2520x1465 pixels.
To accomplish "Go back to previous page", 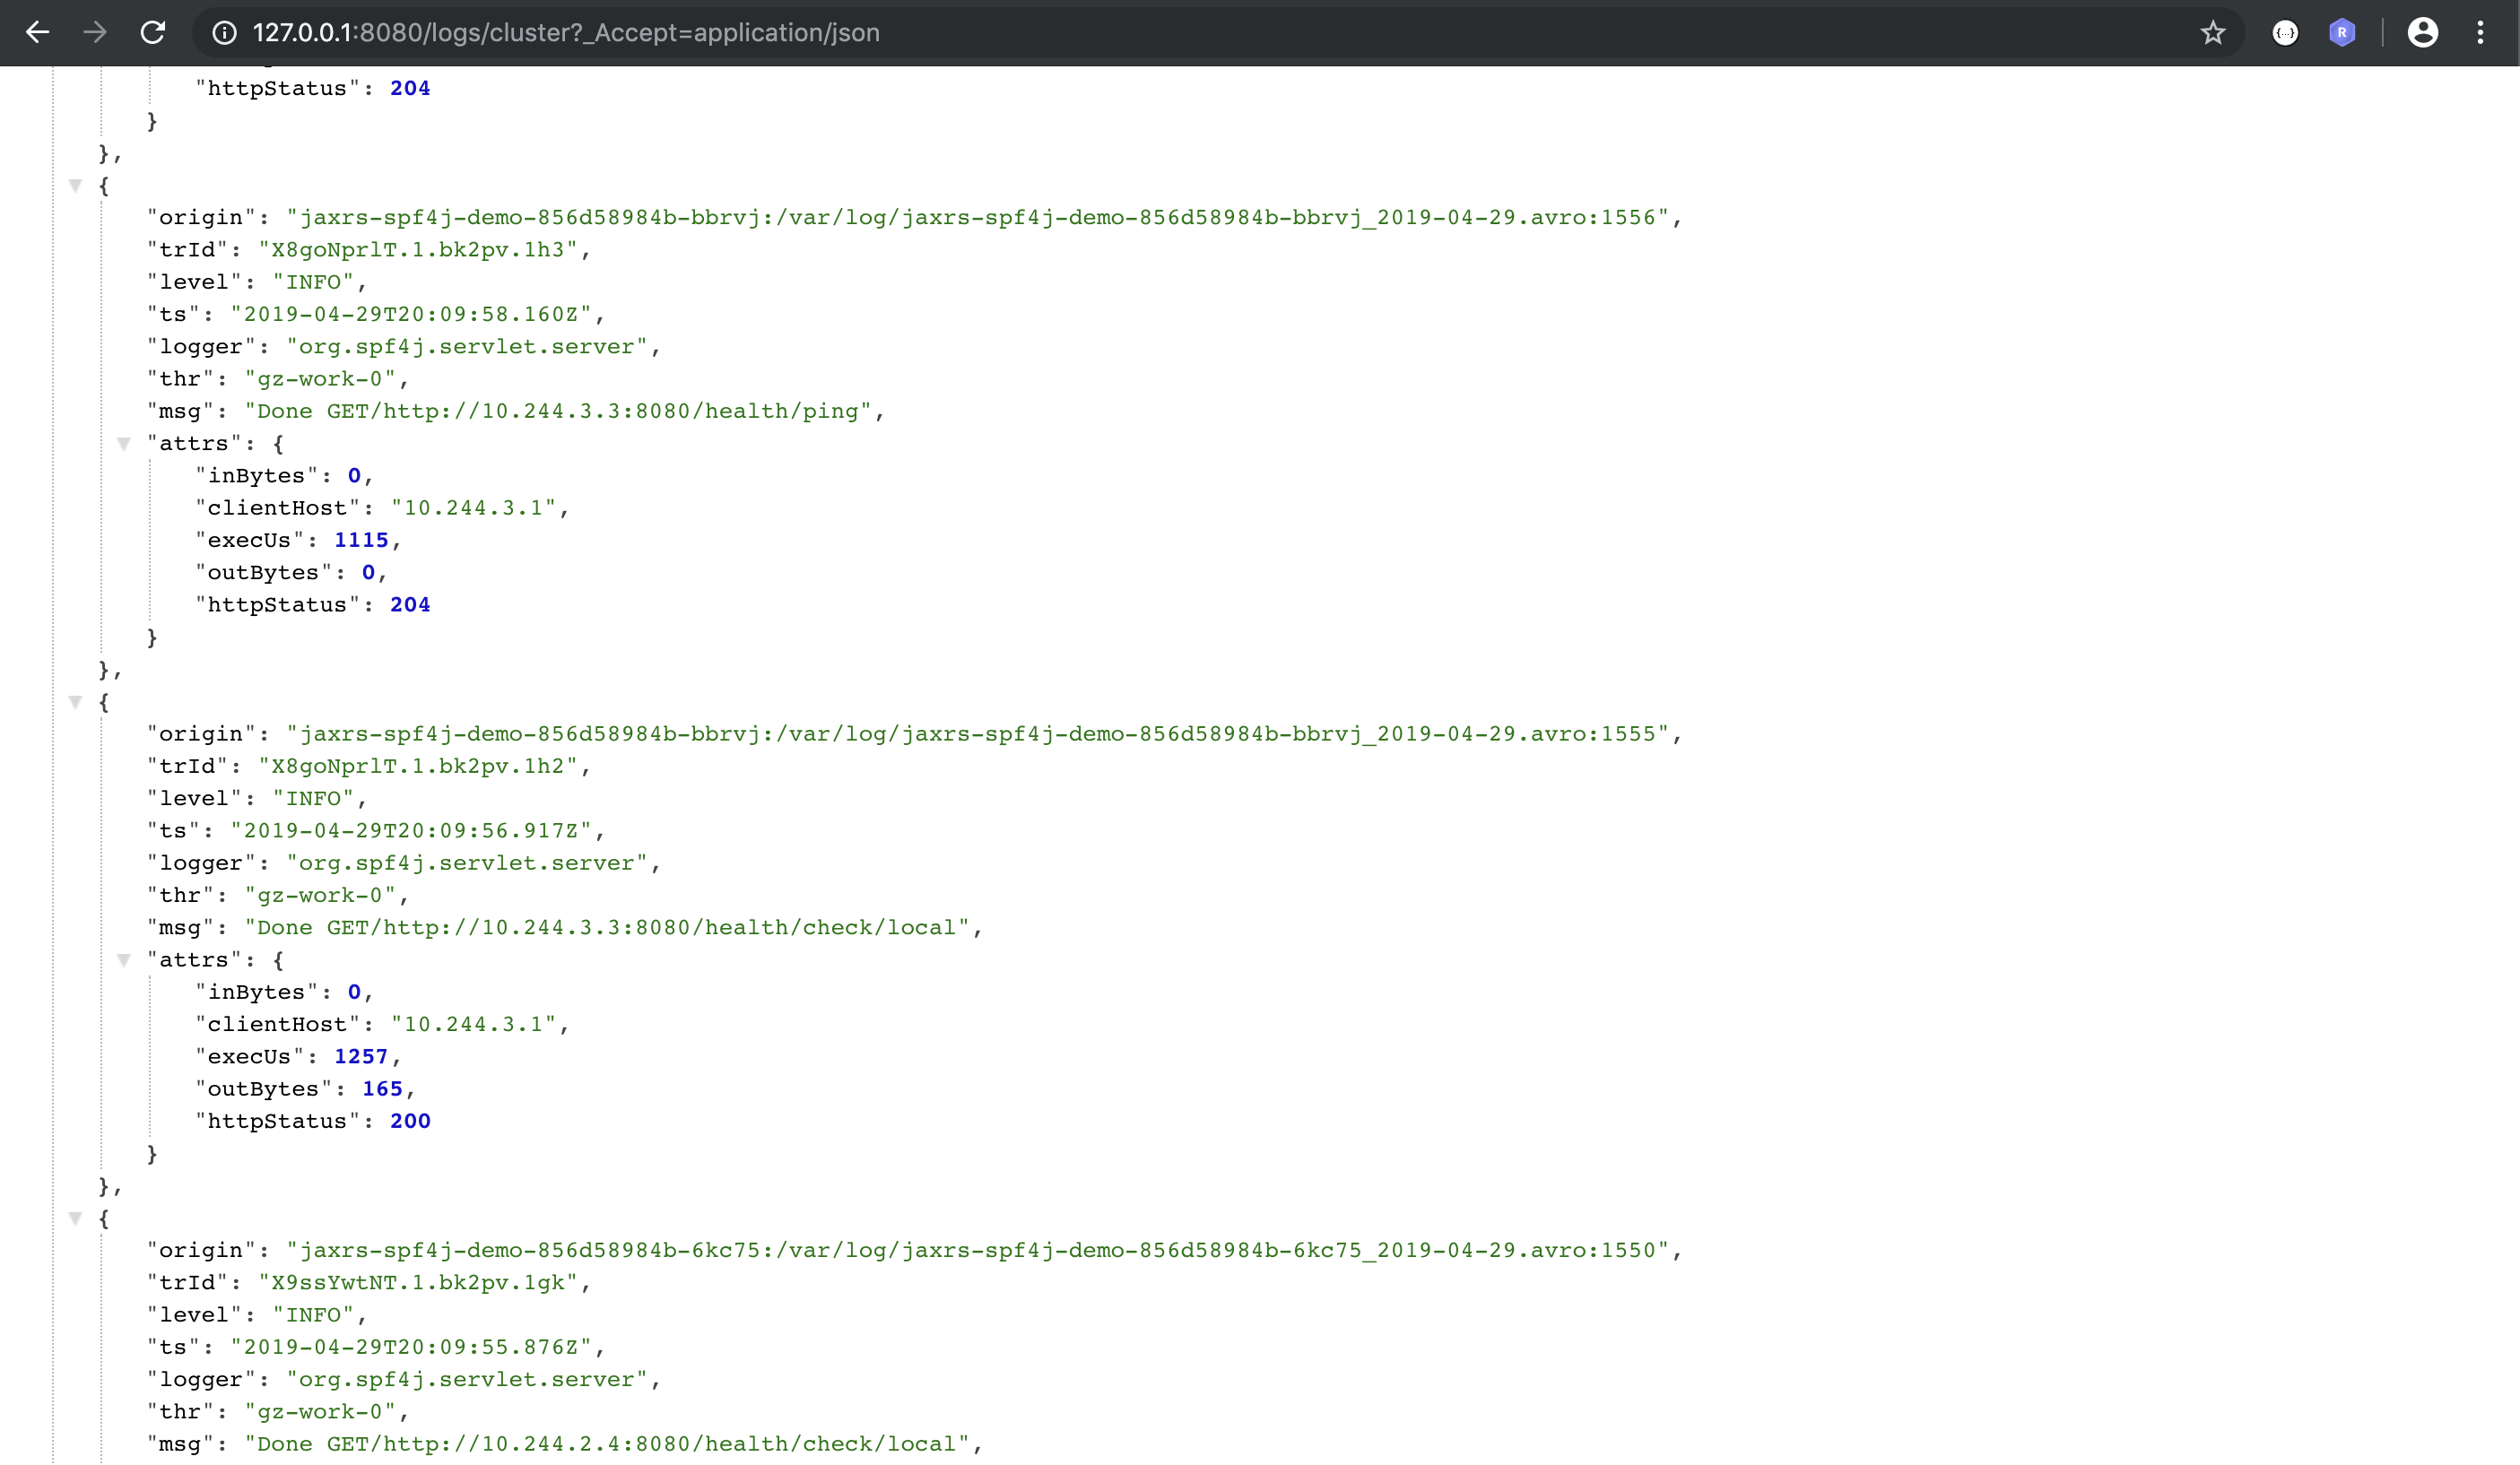I will click(x=38, y=33).
